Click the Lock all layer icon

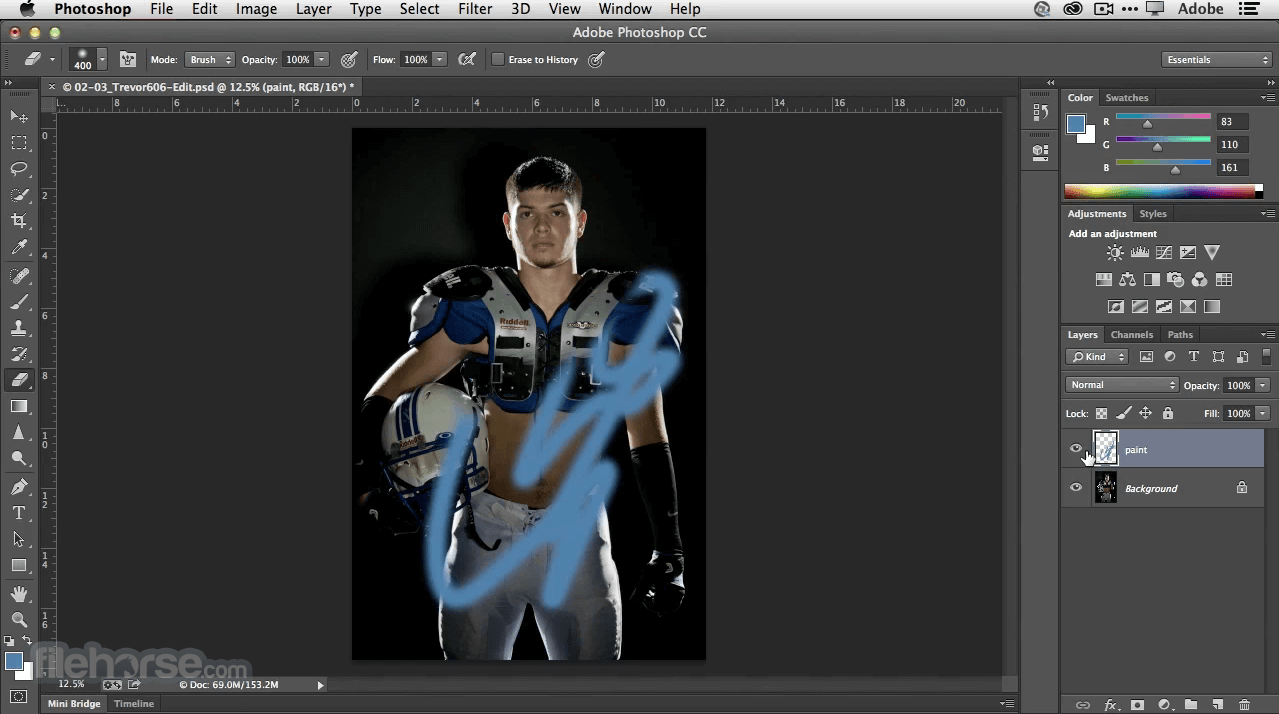pyautogui.click(x=1167, y=413)
